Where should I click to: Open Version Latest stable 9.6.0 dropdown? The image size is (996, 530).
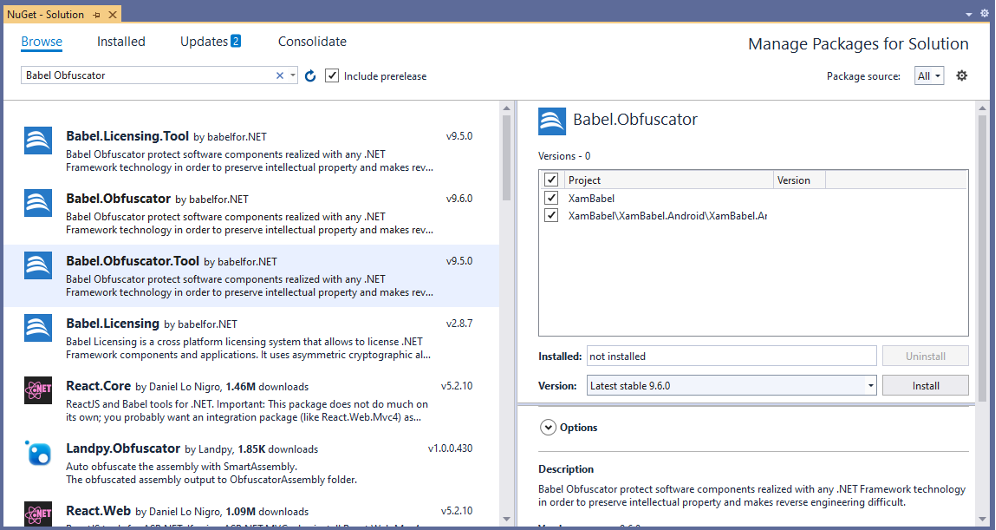(732, 386)
